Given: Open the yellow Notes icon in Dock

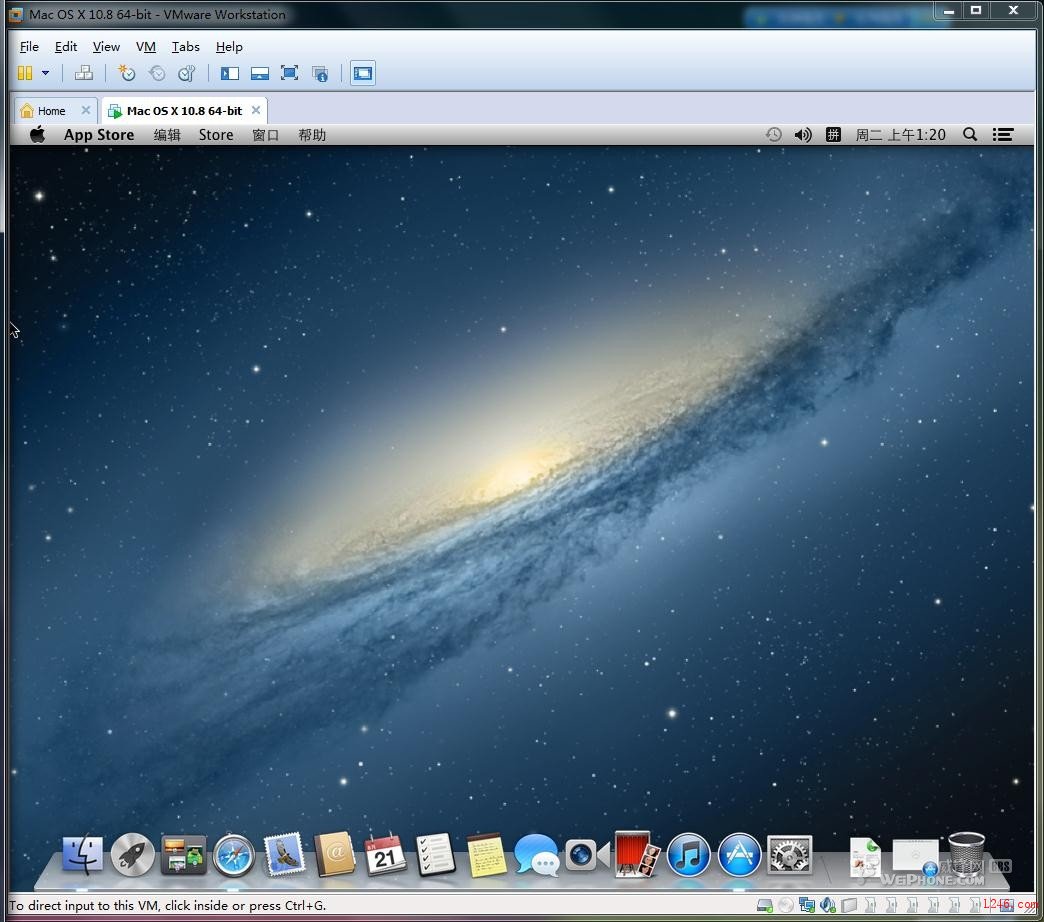Looking at the screenshot, I should tap(487, 855).
